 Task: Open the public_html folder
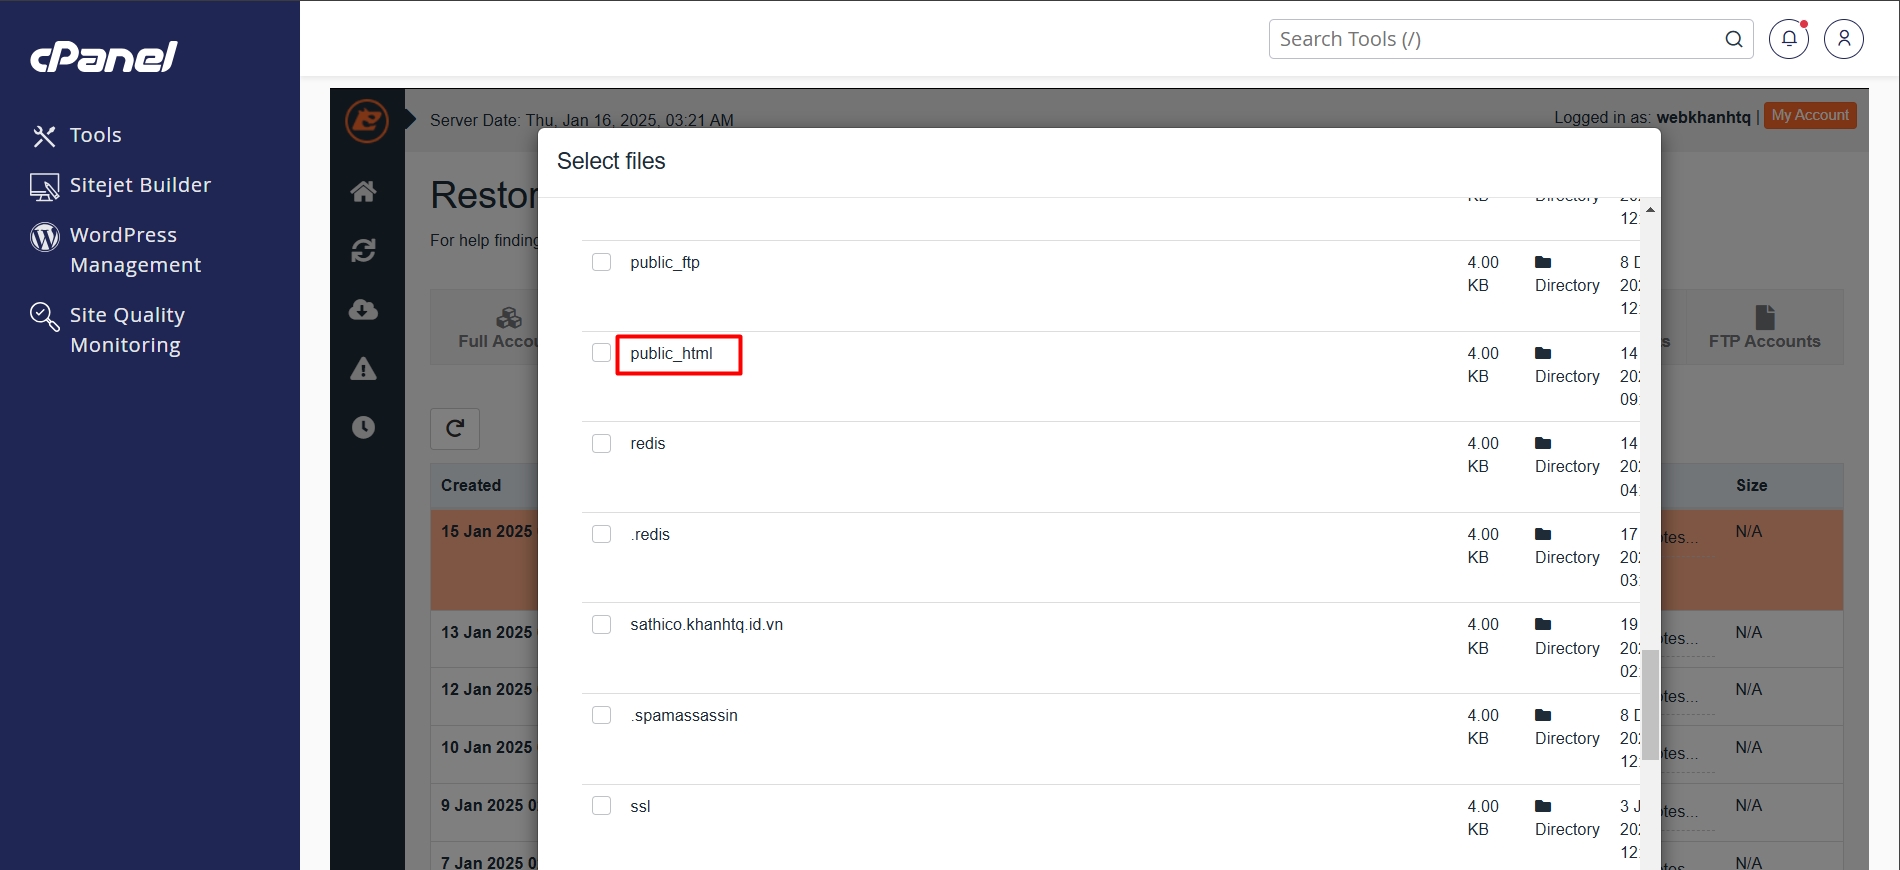pyautogui.click(x=671, y=354)
